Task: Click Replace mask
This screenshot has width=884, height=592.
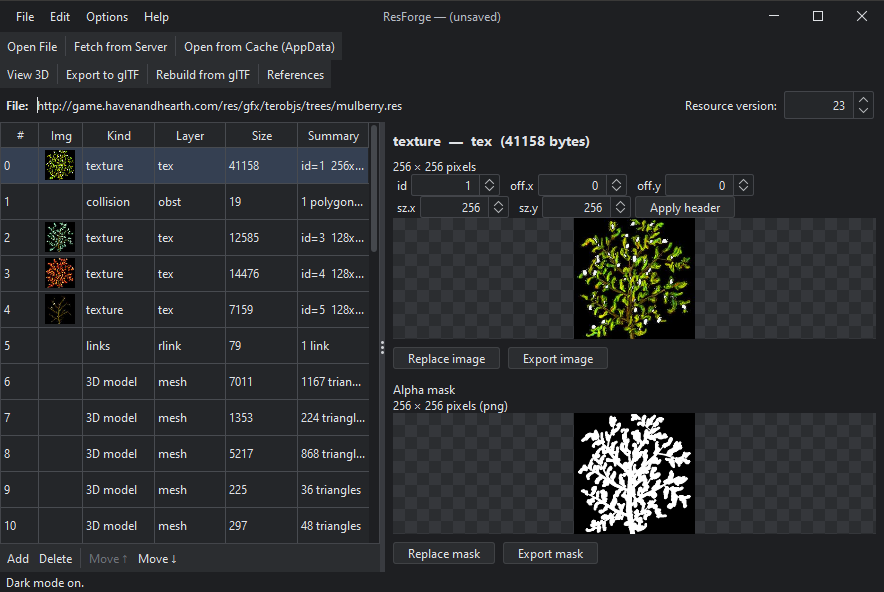Action: point(444,554)
